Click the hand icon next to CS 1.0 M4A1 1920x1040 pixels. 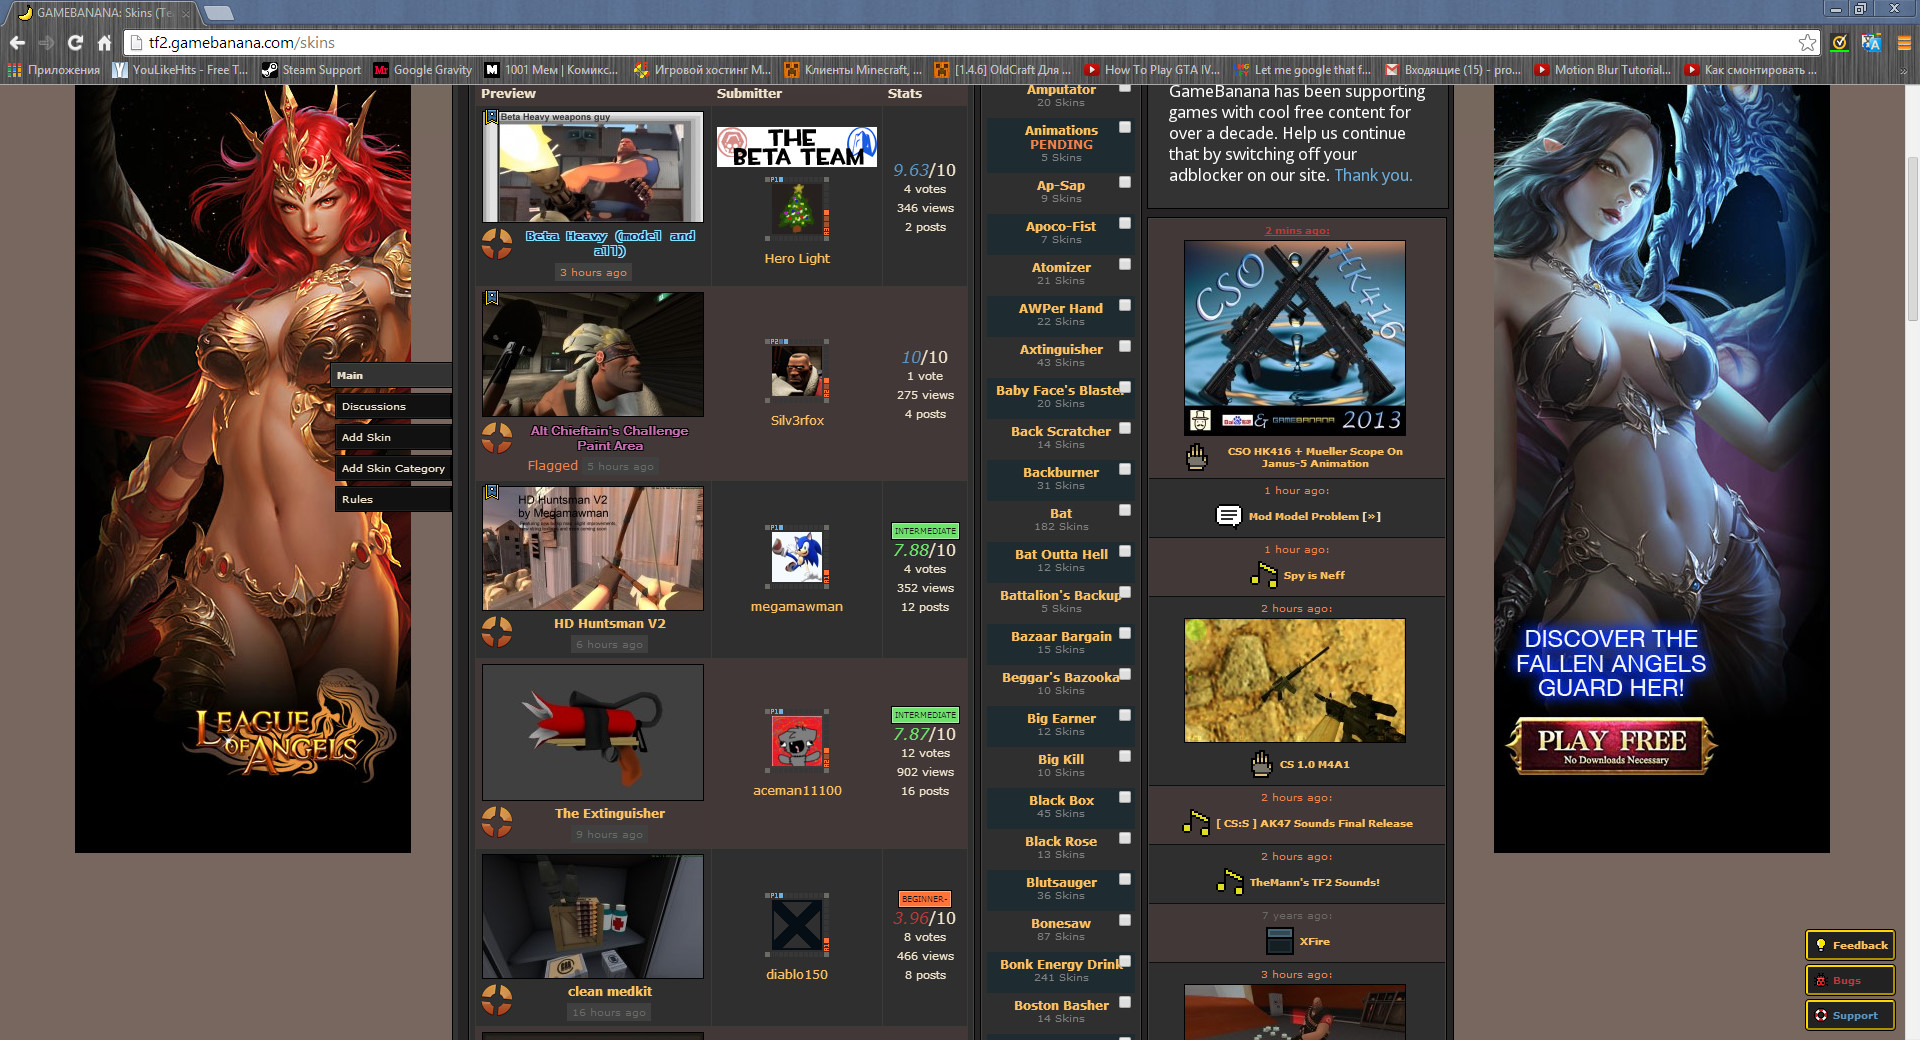pos(1262,764)
